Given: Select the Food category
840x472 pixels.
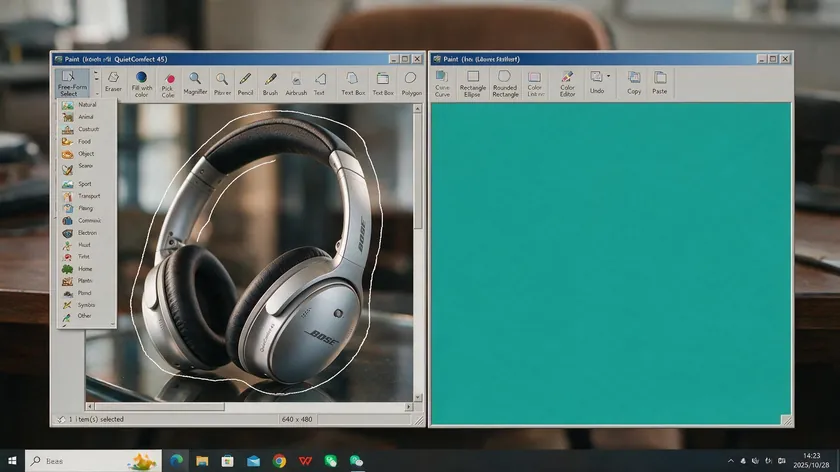Looking at the screenshot, I should tap(86, 141).
